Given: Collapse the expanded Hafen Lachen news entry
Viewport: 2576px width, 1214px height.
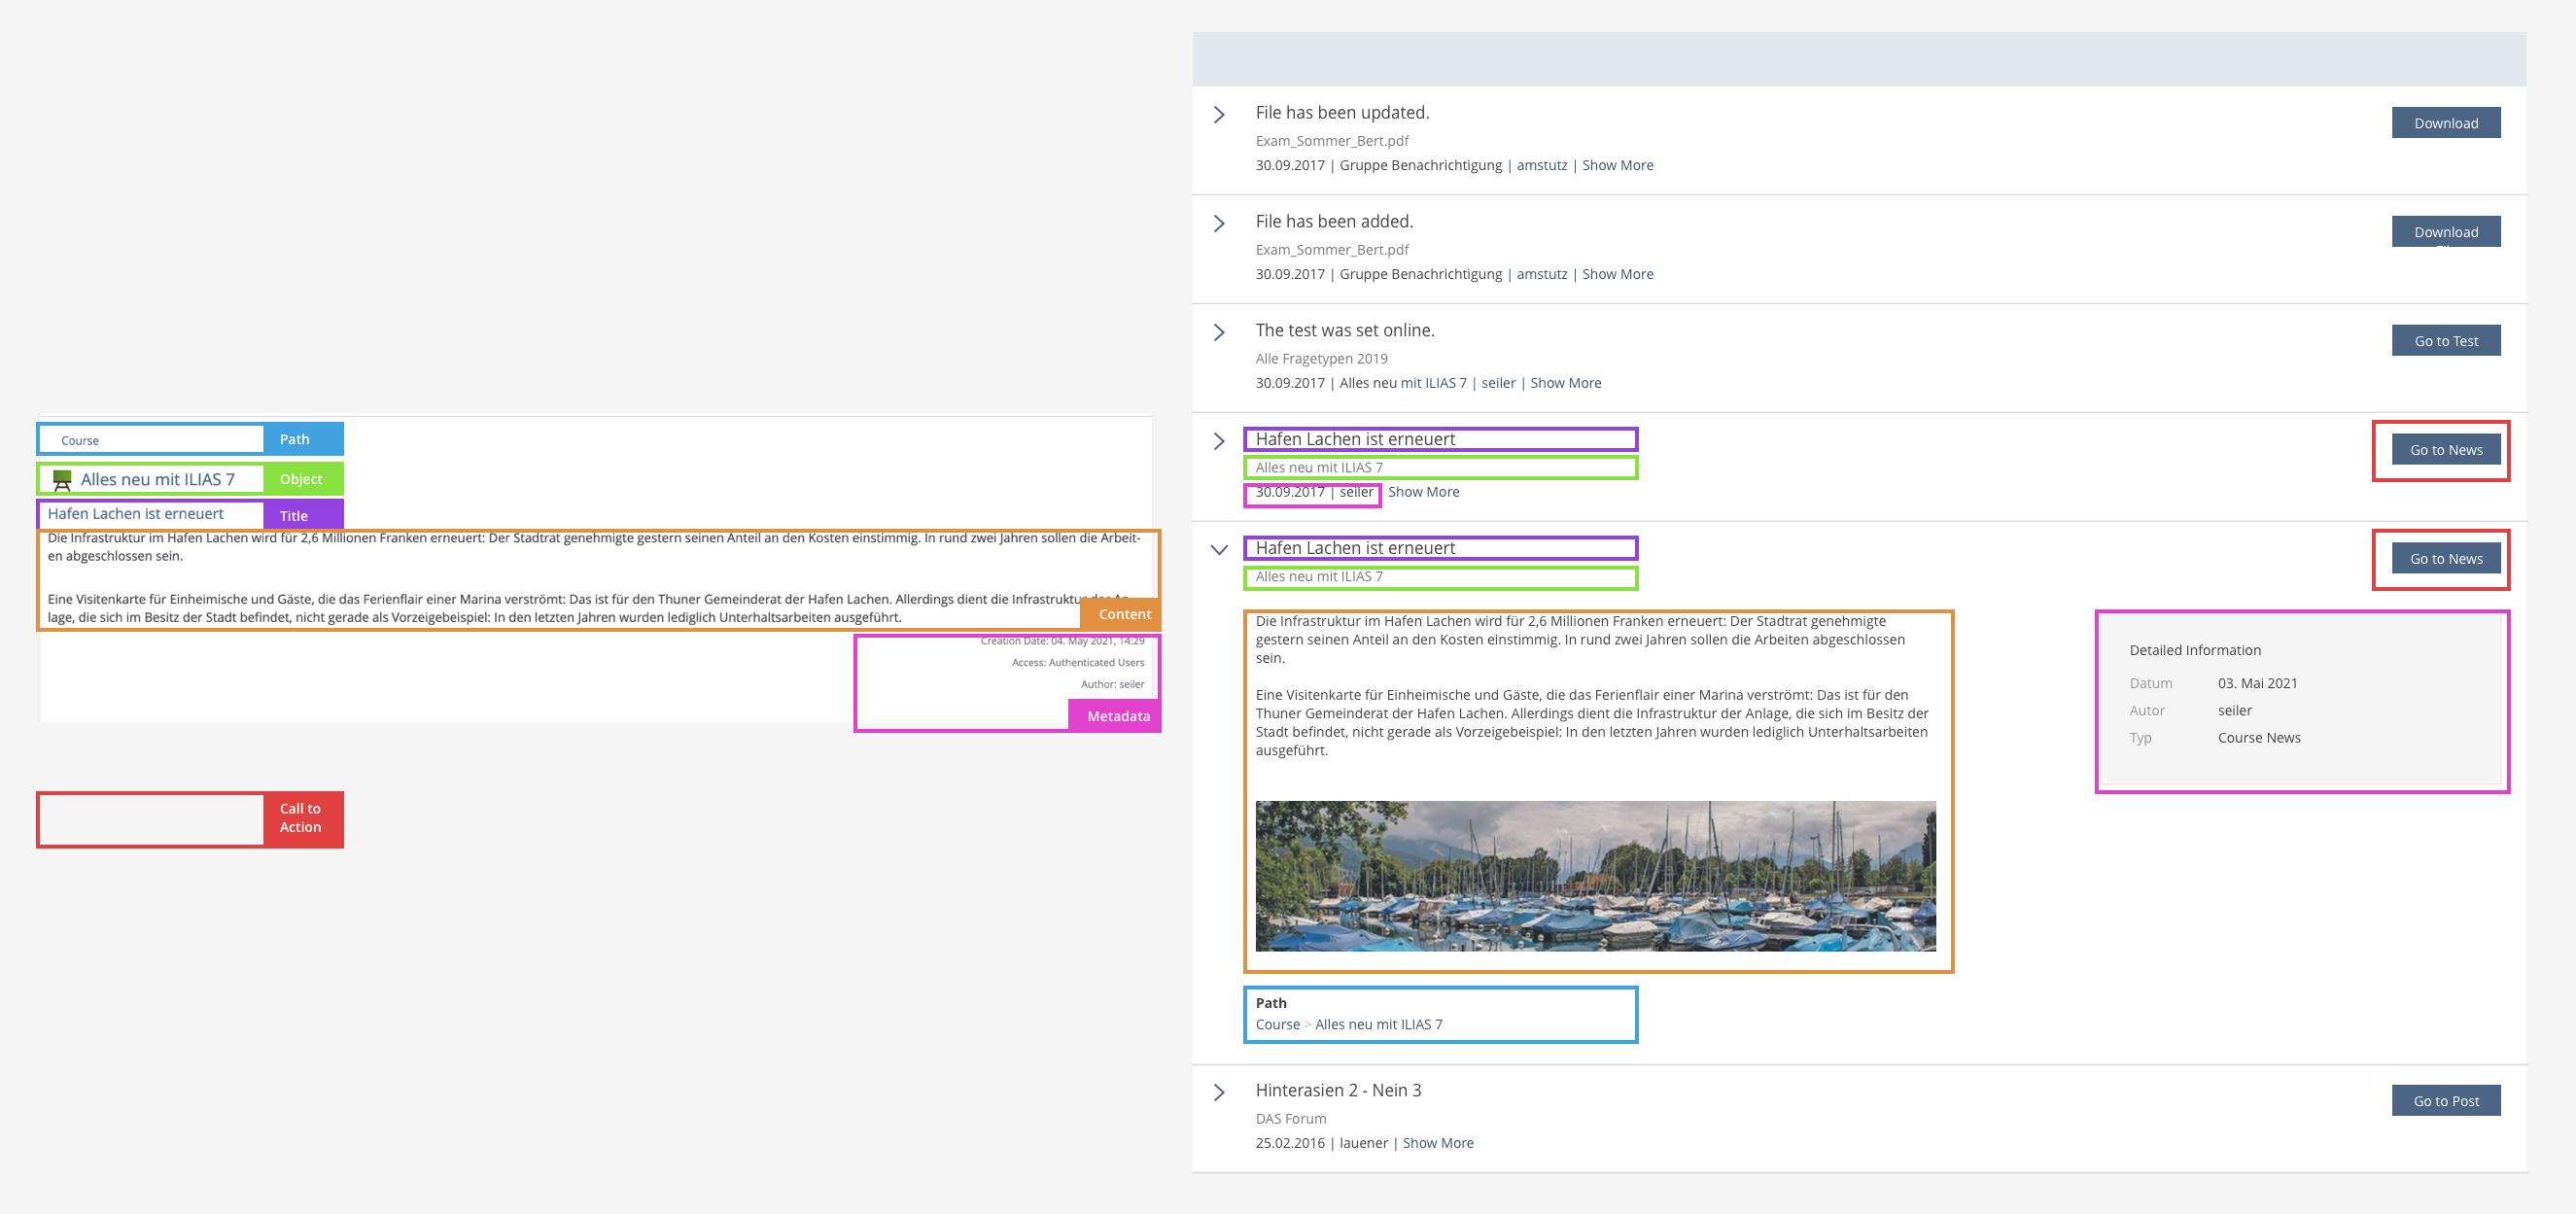Looking at the screenshot, I should [x=1218, y=550].
